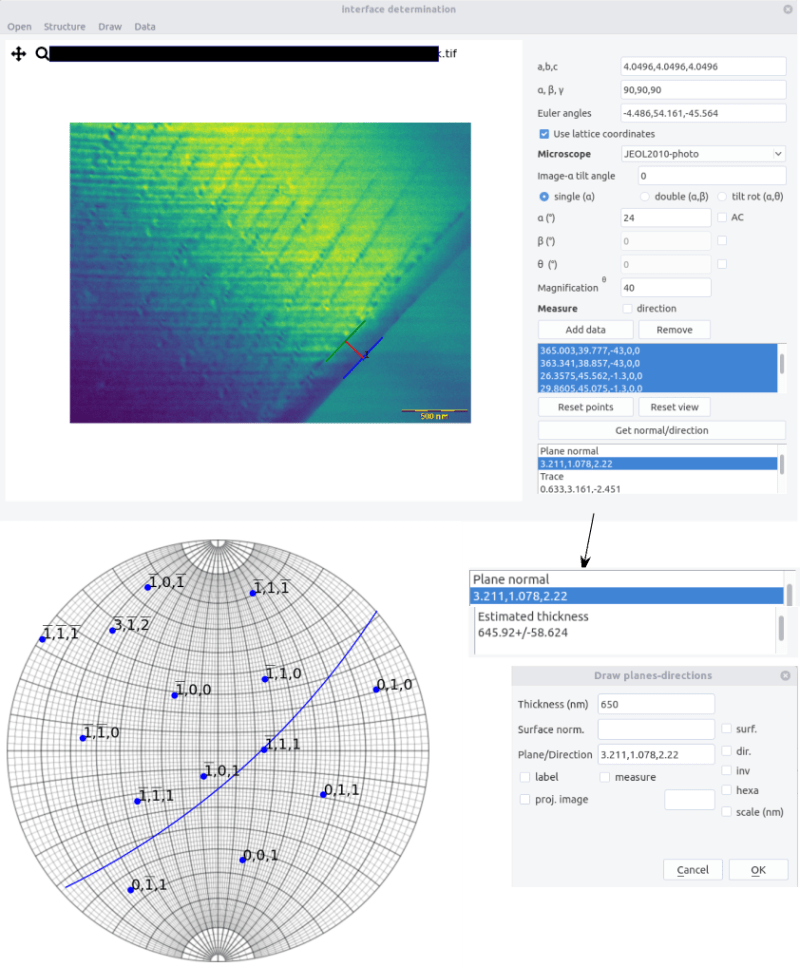Toggle the checkbox beside the β field

pos(722,240)
